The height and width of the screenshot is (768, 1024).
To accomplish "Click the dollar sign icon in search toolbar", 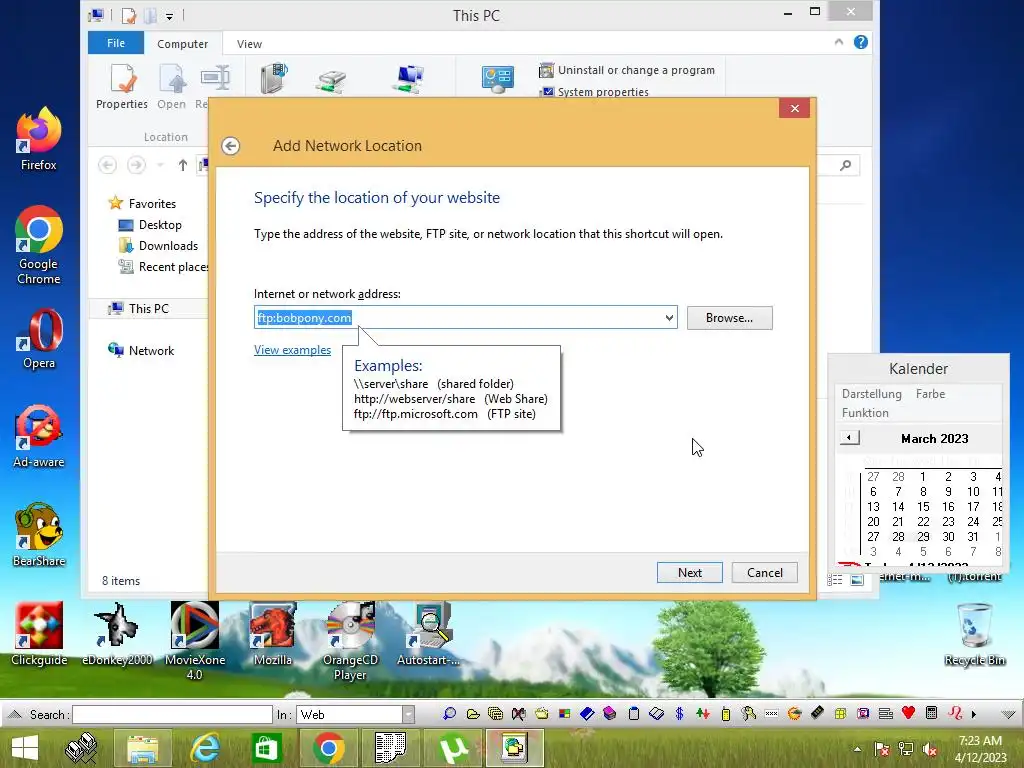I will click(x=679, y=714).
